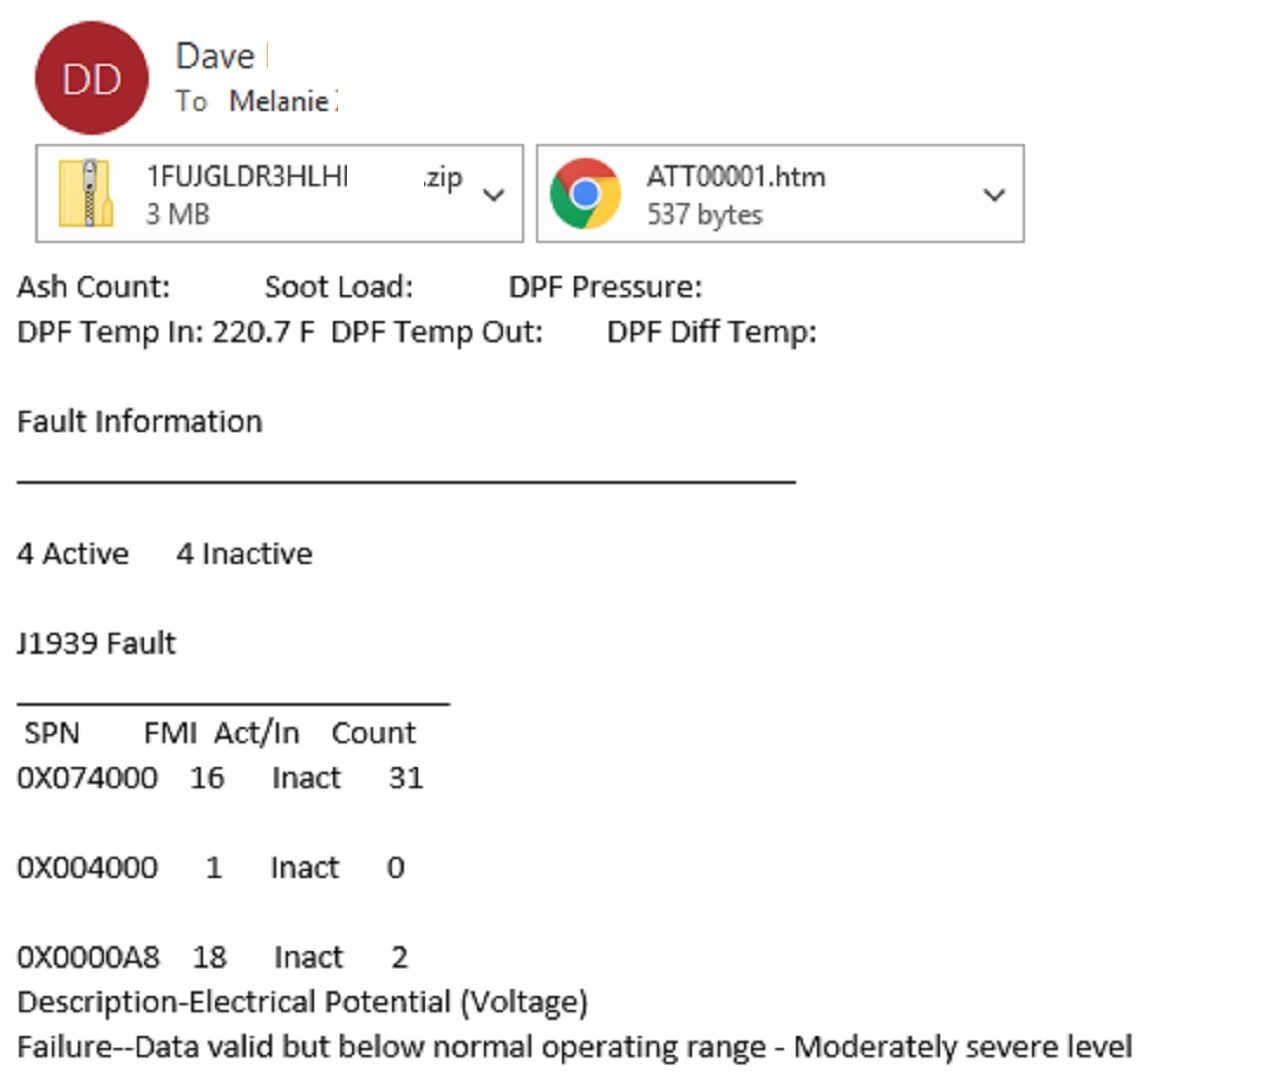Click the 3 MB file size label
1280x1088 pixels.
point(178,214)
